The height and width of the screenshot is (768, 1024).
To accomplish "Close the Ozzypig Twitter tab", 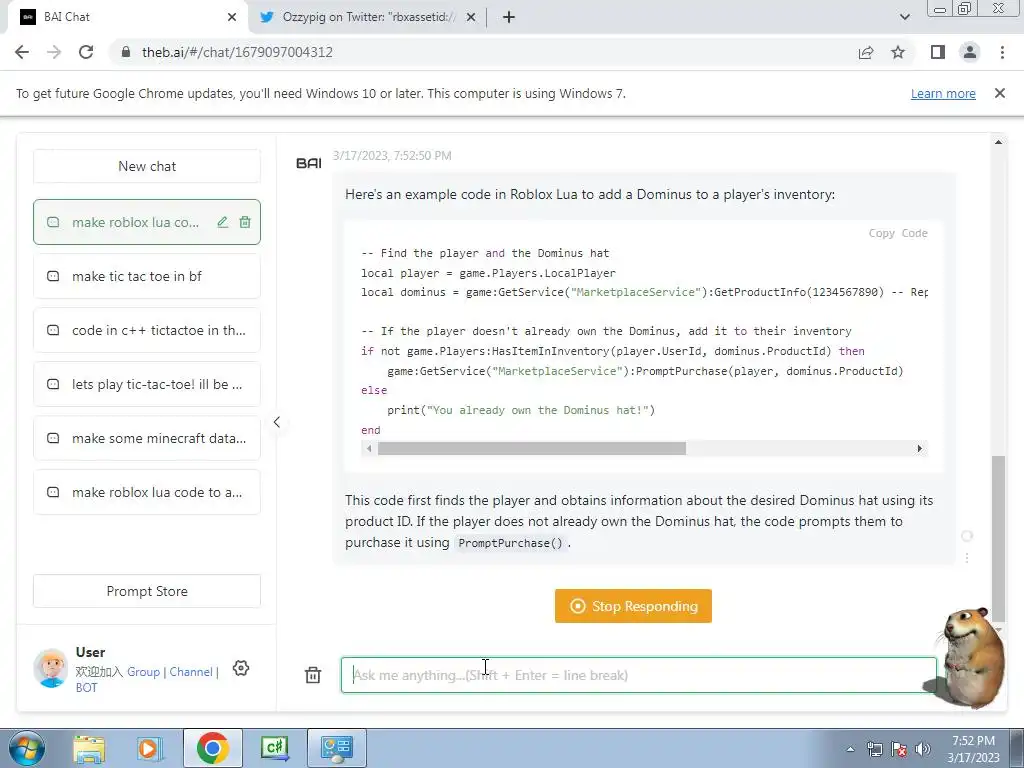I will click(471, 17).
